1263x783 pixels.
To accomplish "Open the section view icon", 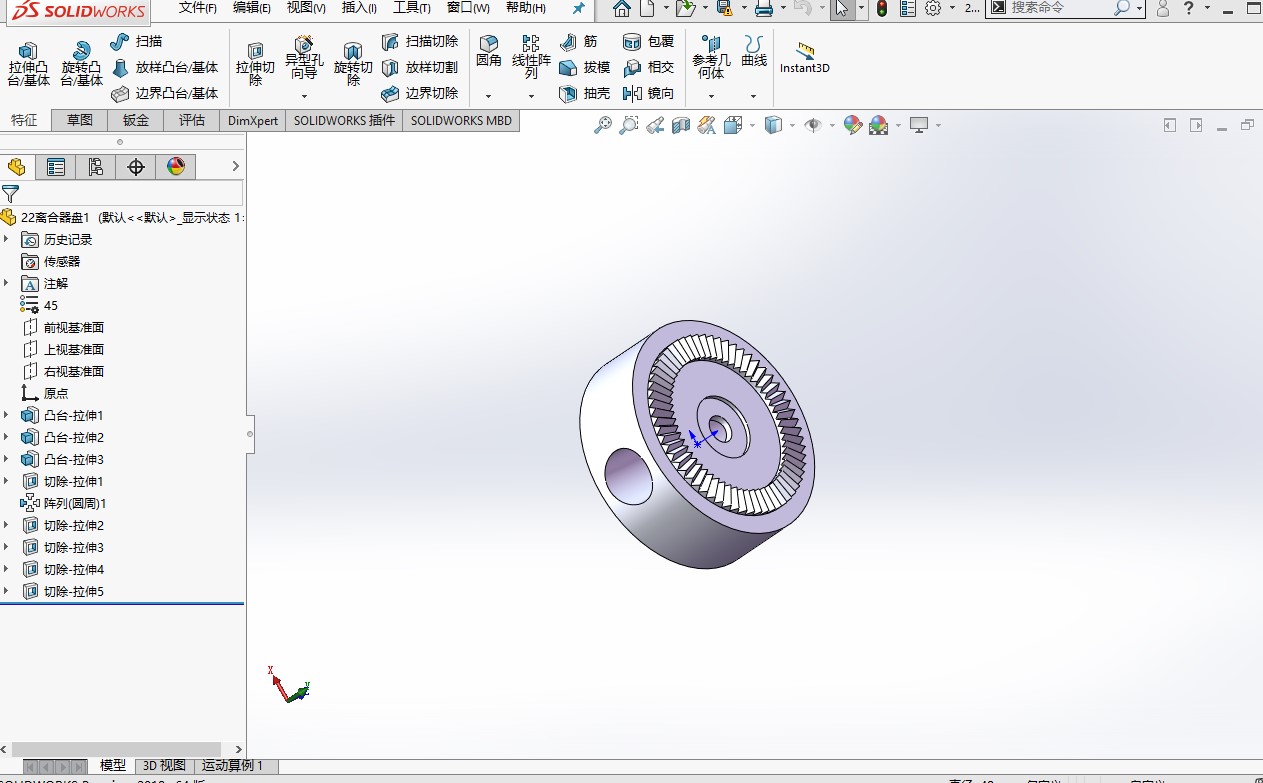I will [x=681, y=125].
